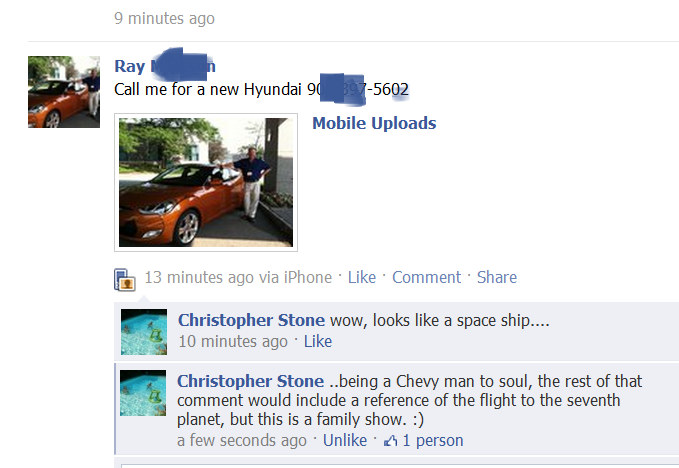Open Ray's profile picture thumbnail
The image size is (679, 468).
pos(64,92)
